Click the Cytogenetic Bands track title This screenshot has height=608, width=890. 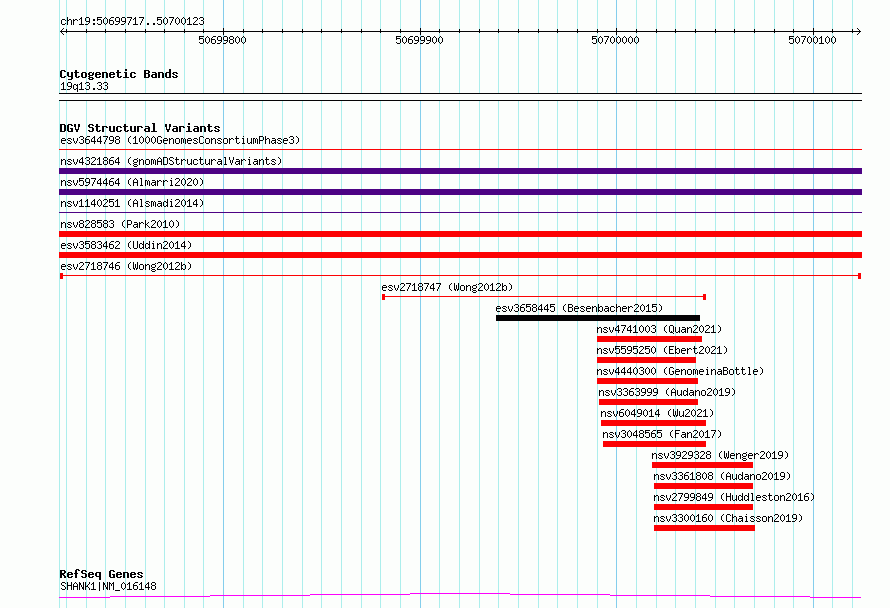coord(119,74)
